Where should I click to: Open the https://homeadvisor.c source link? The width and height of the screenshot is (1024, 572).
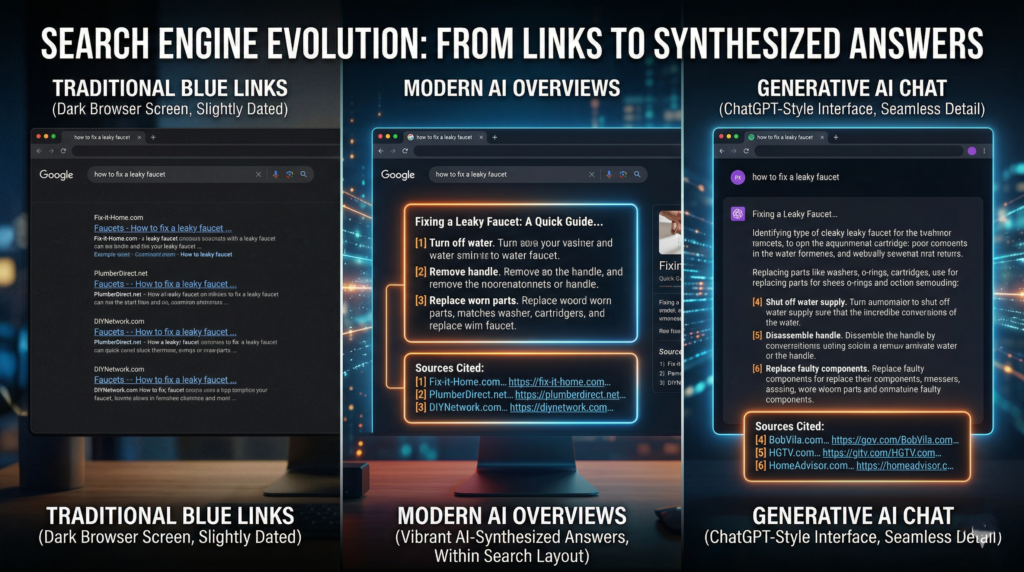(x=904, y=466)
